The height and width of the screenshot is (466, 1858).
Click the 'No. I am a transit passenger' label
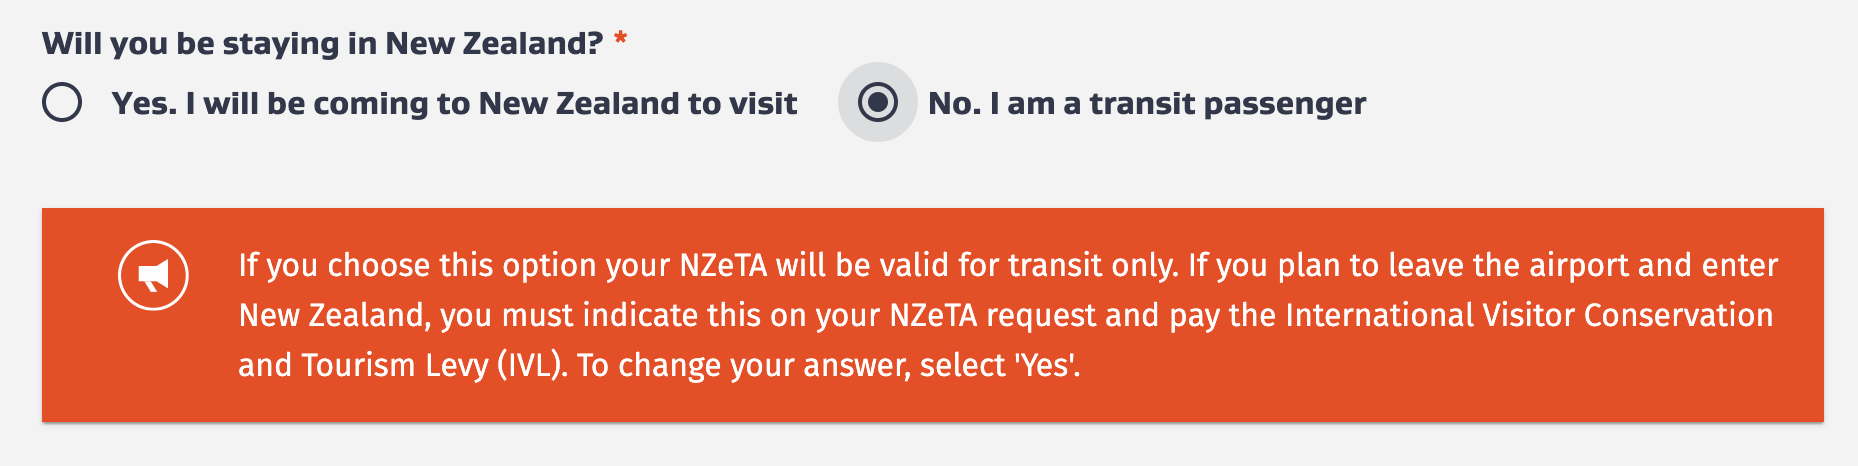point(1146,103)
